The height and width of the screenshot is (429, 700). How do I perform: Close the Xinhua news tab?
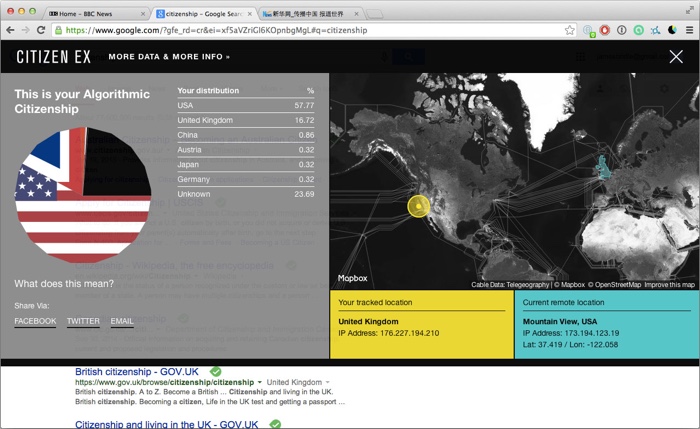click(356, 14)
